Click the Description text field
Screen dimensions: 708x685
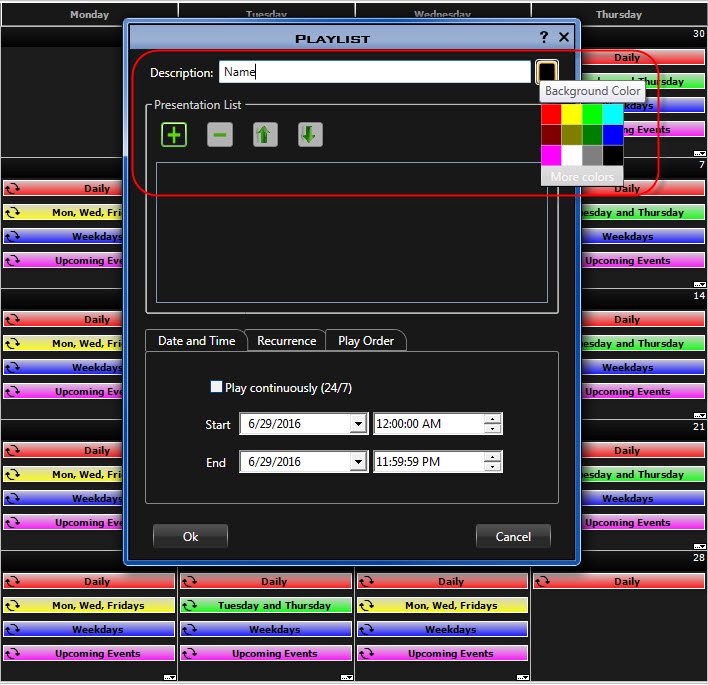point(375,72)
